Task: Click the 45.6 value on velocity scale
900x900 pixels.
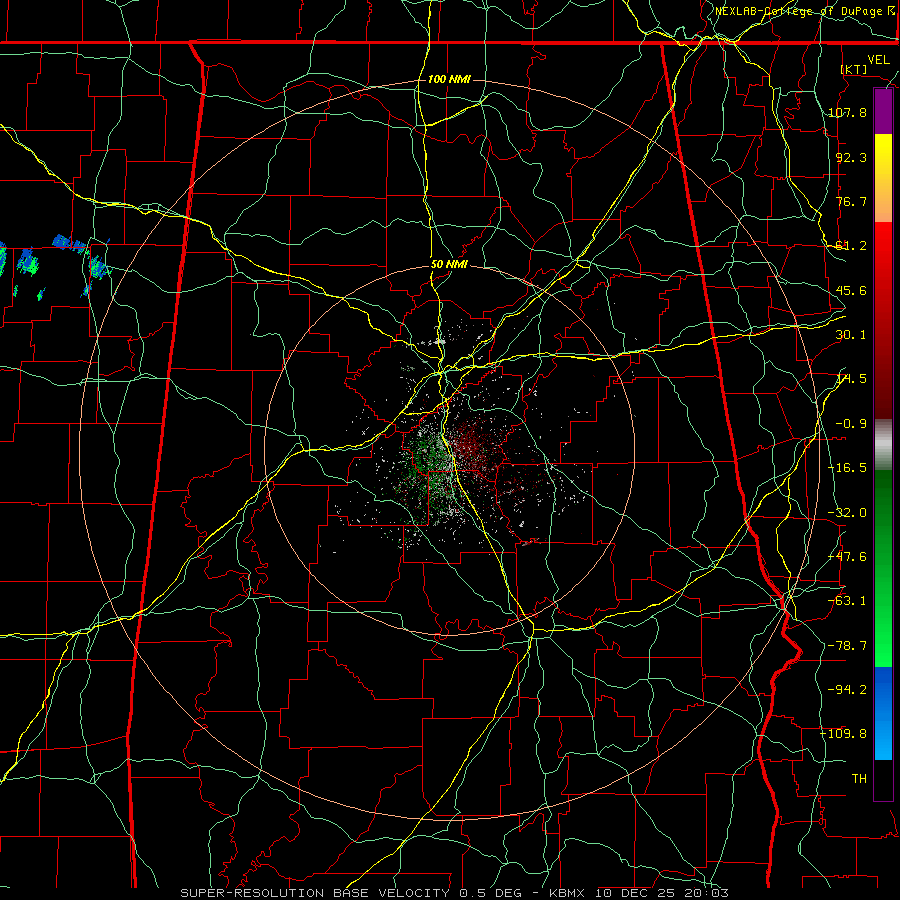Action: pyautogui.click(x=851, y=290)
